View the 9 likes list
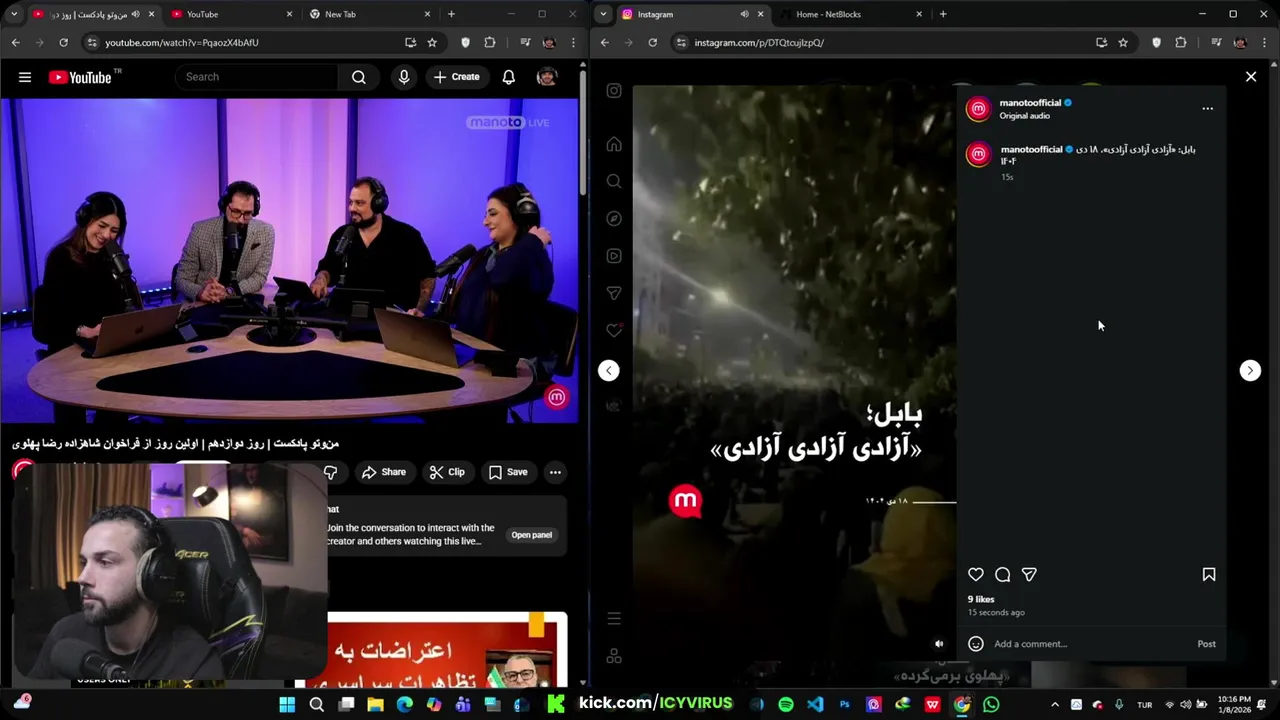The height and width of the screenshot is (720, 1280). coord(981,600)
